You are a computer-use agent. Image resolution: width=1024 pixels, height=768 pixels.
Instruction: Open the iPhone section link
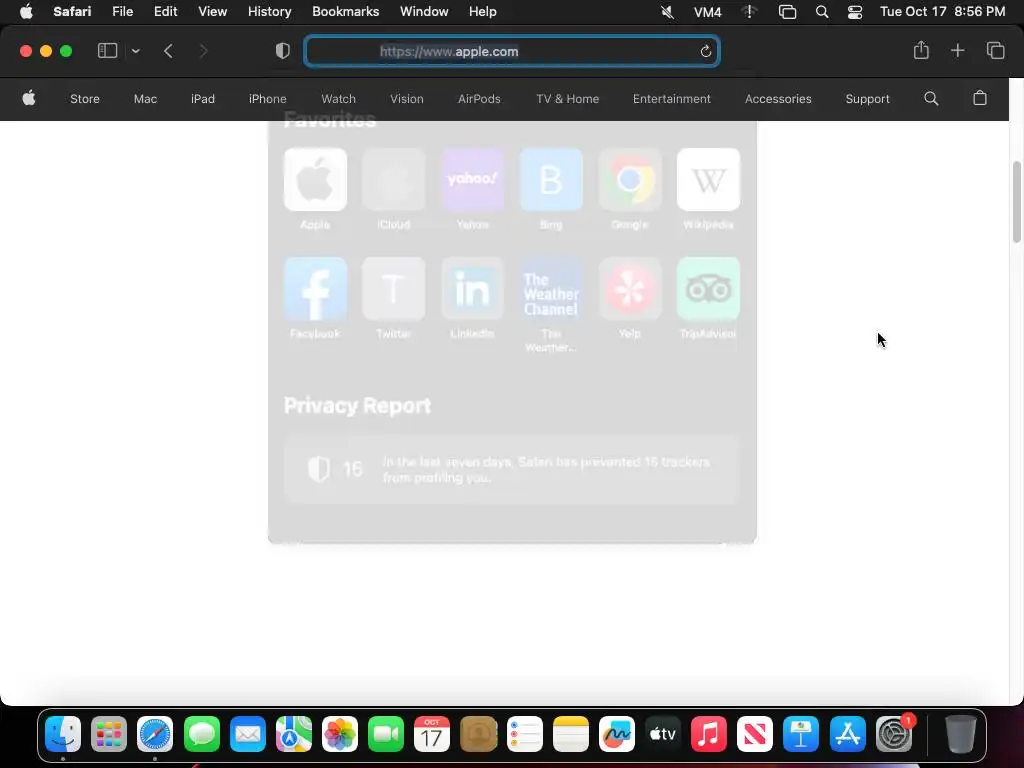point(267,99)
